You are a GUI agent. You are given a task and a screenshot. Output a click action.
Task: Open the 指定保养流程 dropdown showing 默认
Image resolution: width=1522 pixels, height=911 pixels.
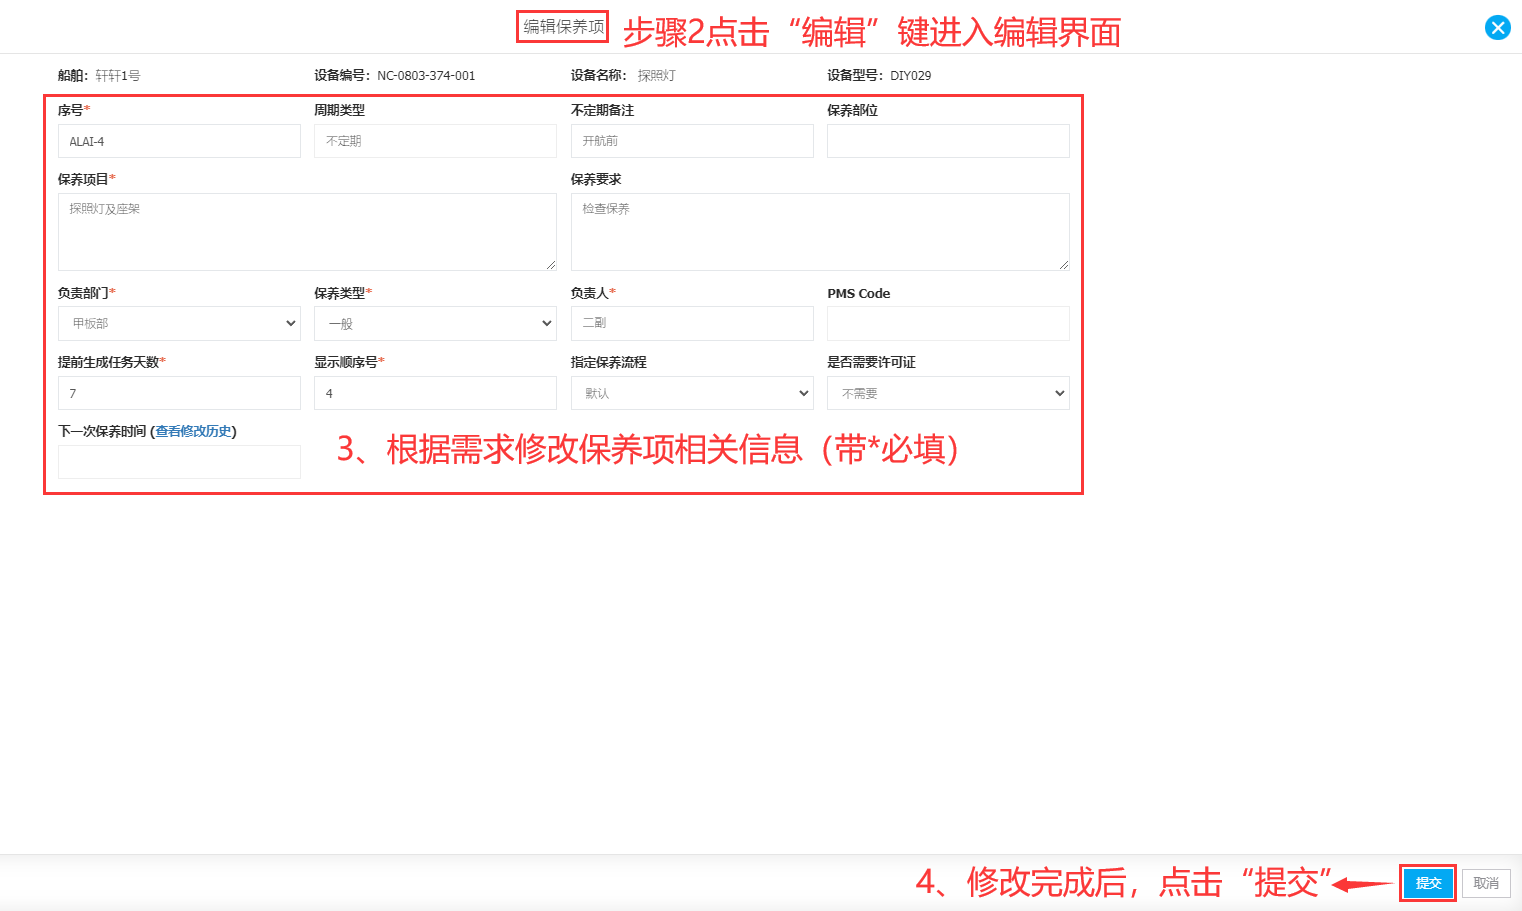point(692,393)
